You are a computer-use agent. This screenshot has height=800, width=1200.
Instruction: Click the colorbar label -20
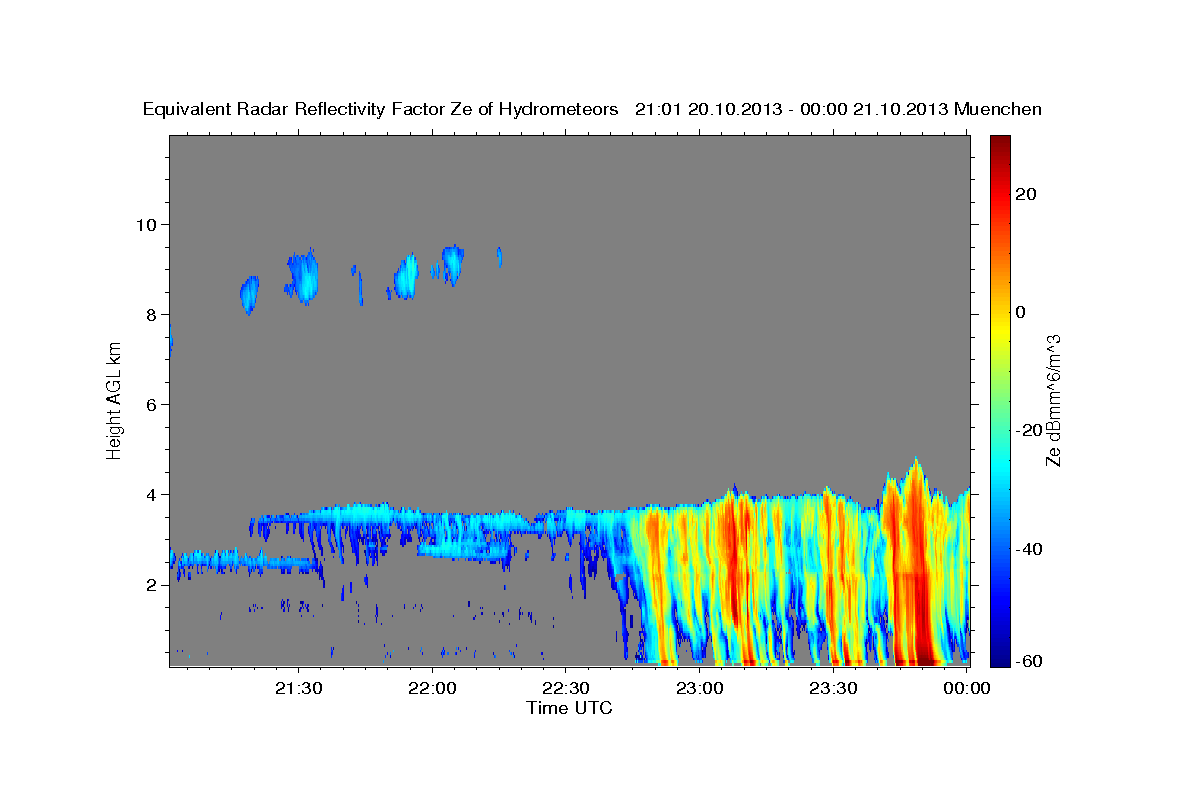point(1029,430)
